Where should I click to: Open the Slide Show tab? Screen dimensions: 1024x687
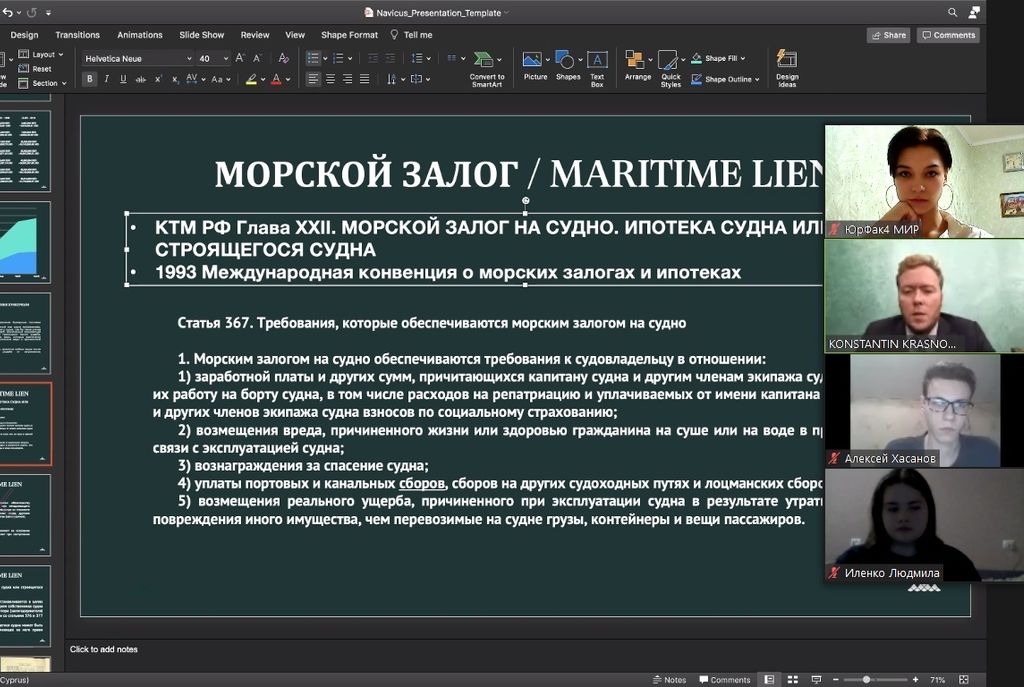pyautogui.click(x=201, y=33)
